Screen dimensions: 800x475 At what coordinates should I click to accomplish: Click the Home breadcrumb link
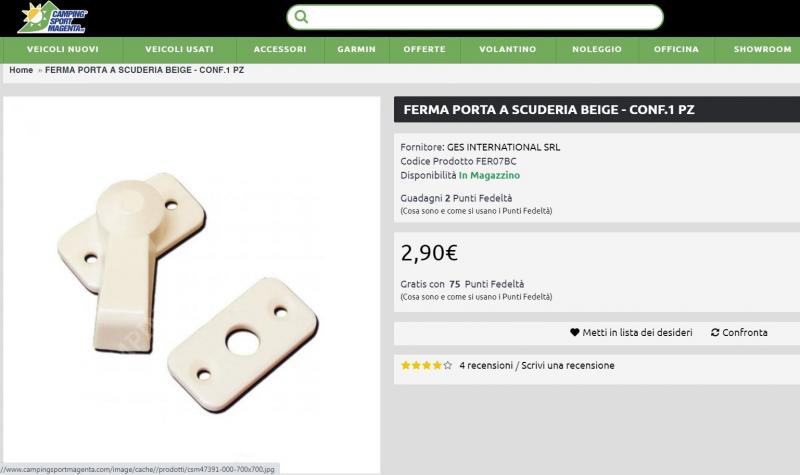21,70
